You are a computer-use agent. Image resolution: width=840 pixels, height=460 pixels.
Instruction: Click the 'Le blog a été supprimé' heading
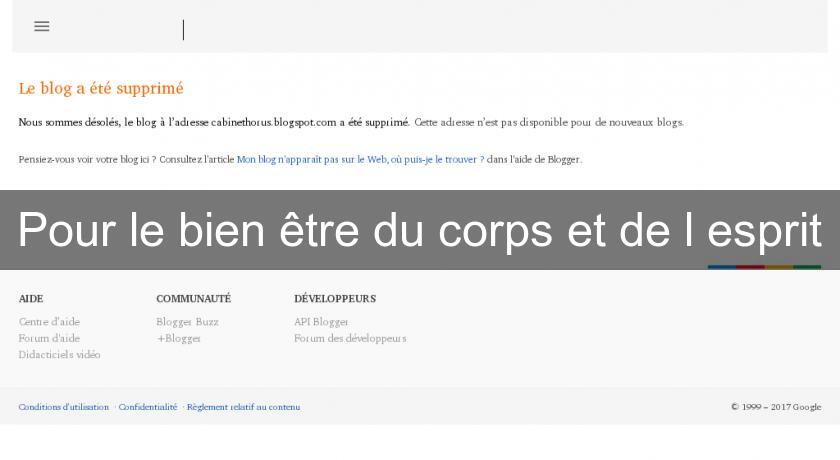(101, 88)
